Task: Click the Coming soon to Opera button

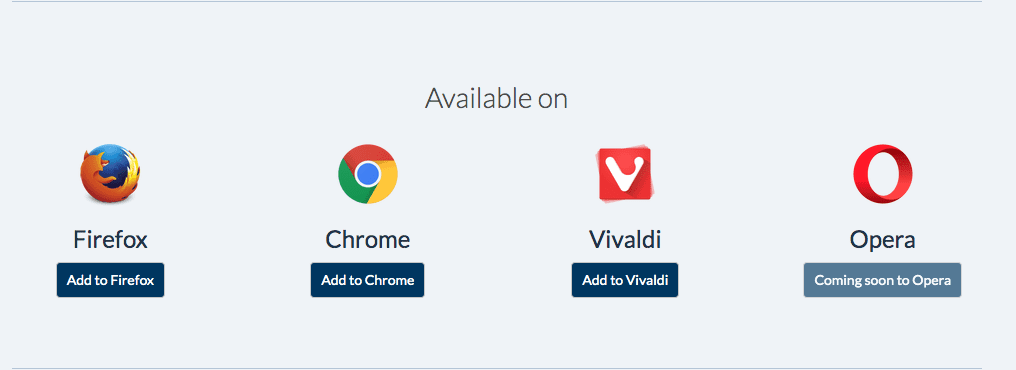Action: coord(883,280)
